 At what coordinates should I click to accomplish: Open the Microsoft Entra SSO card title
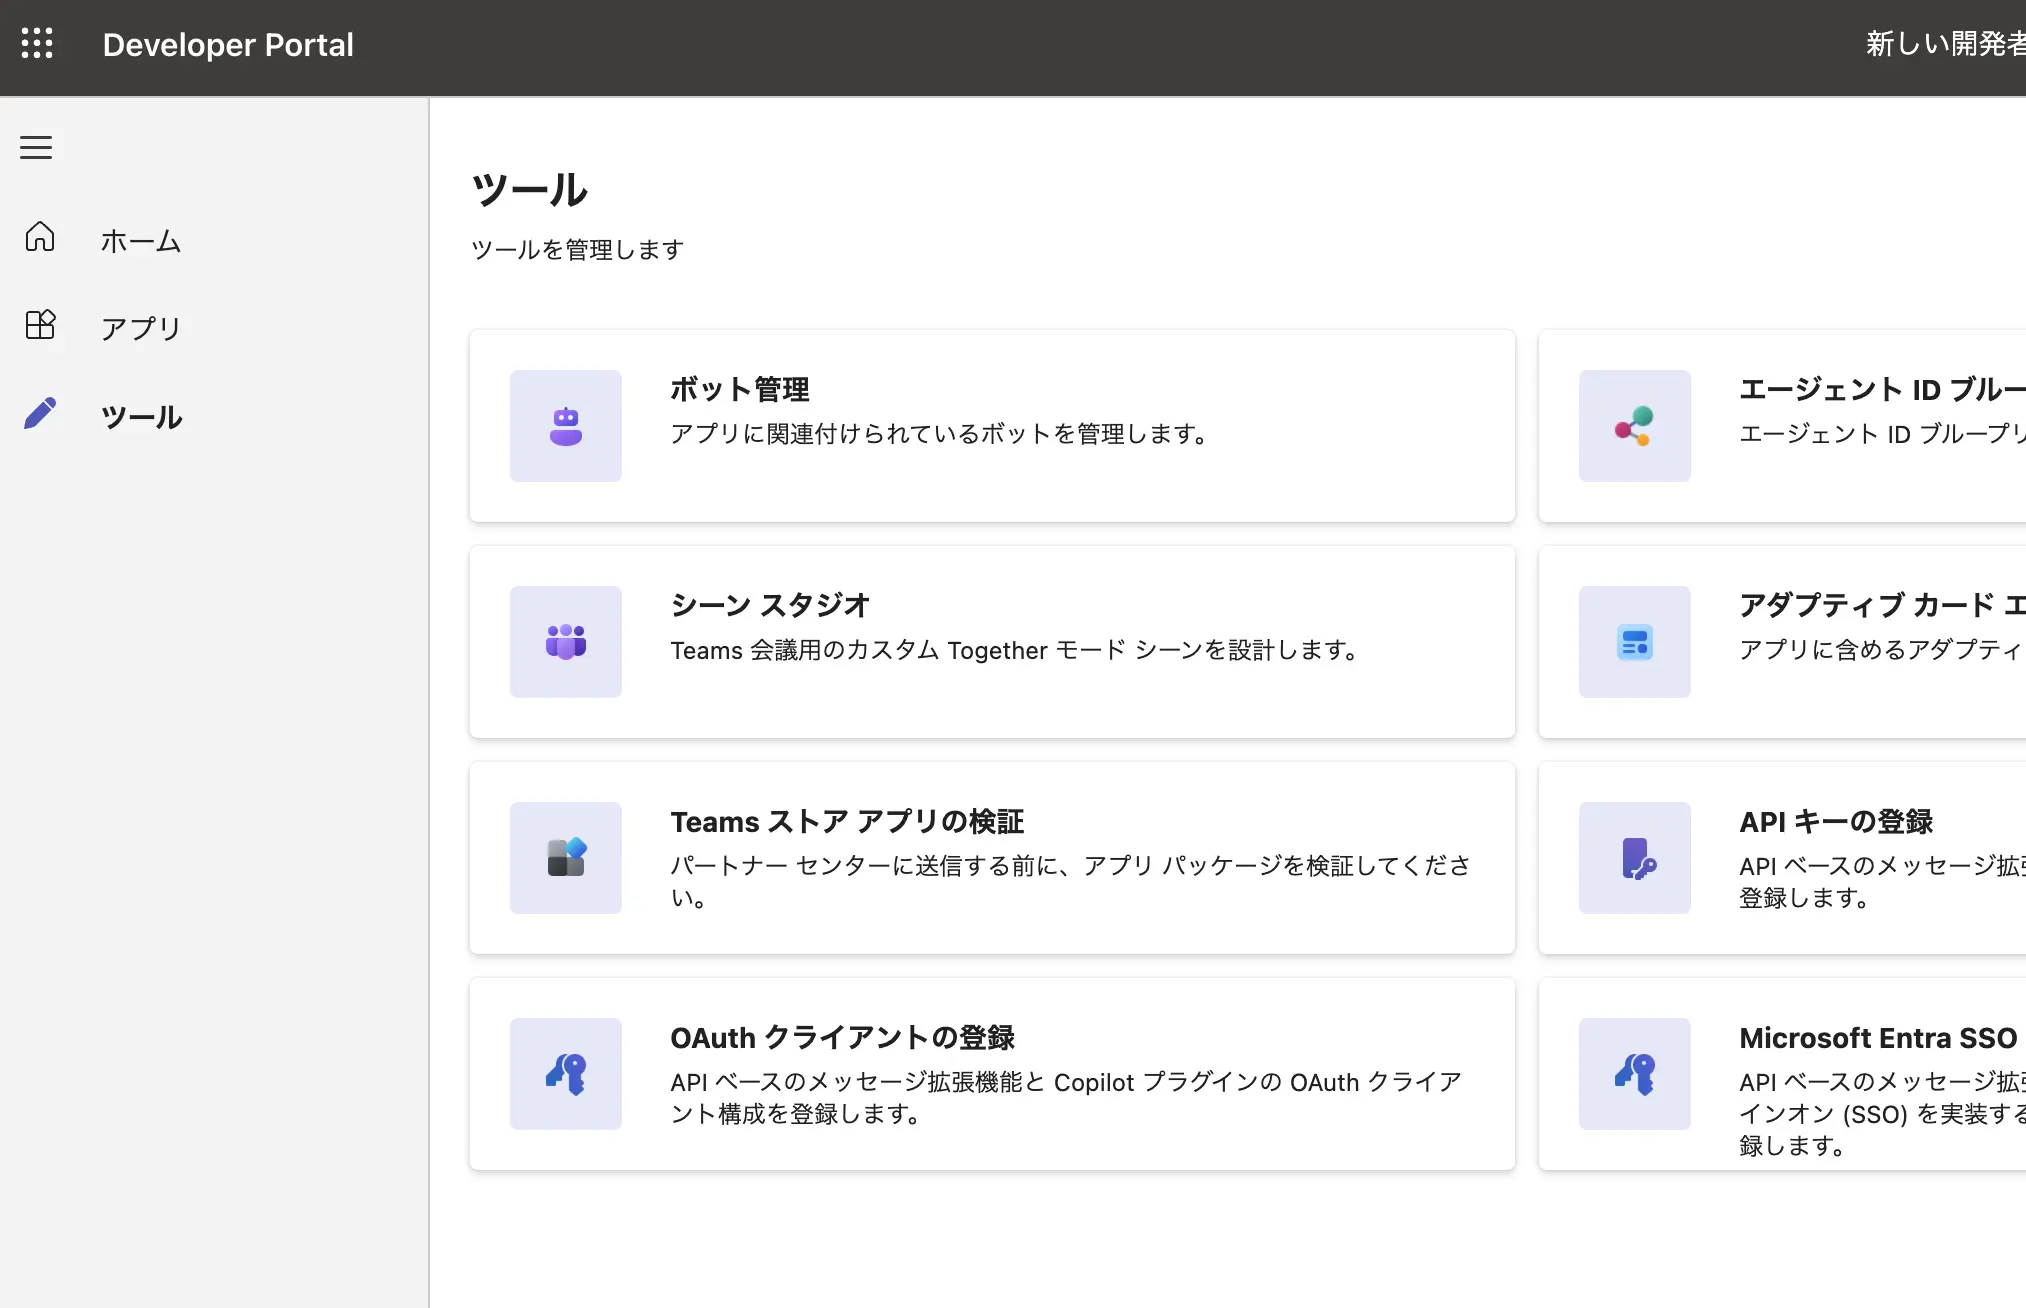point(1878,1037)
